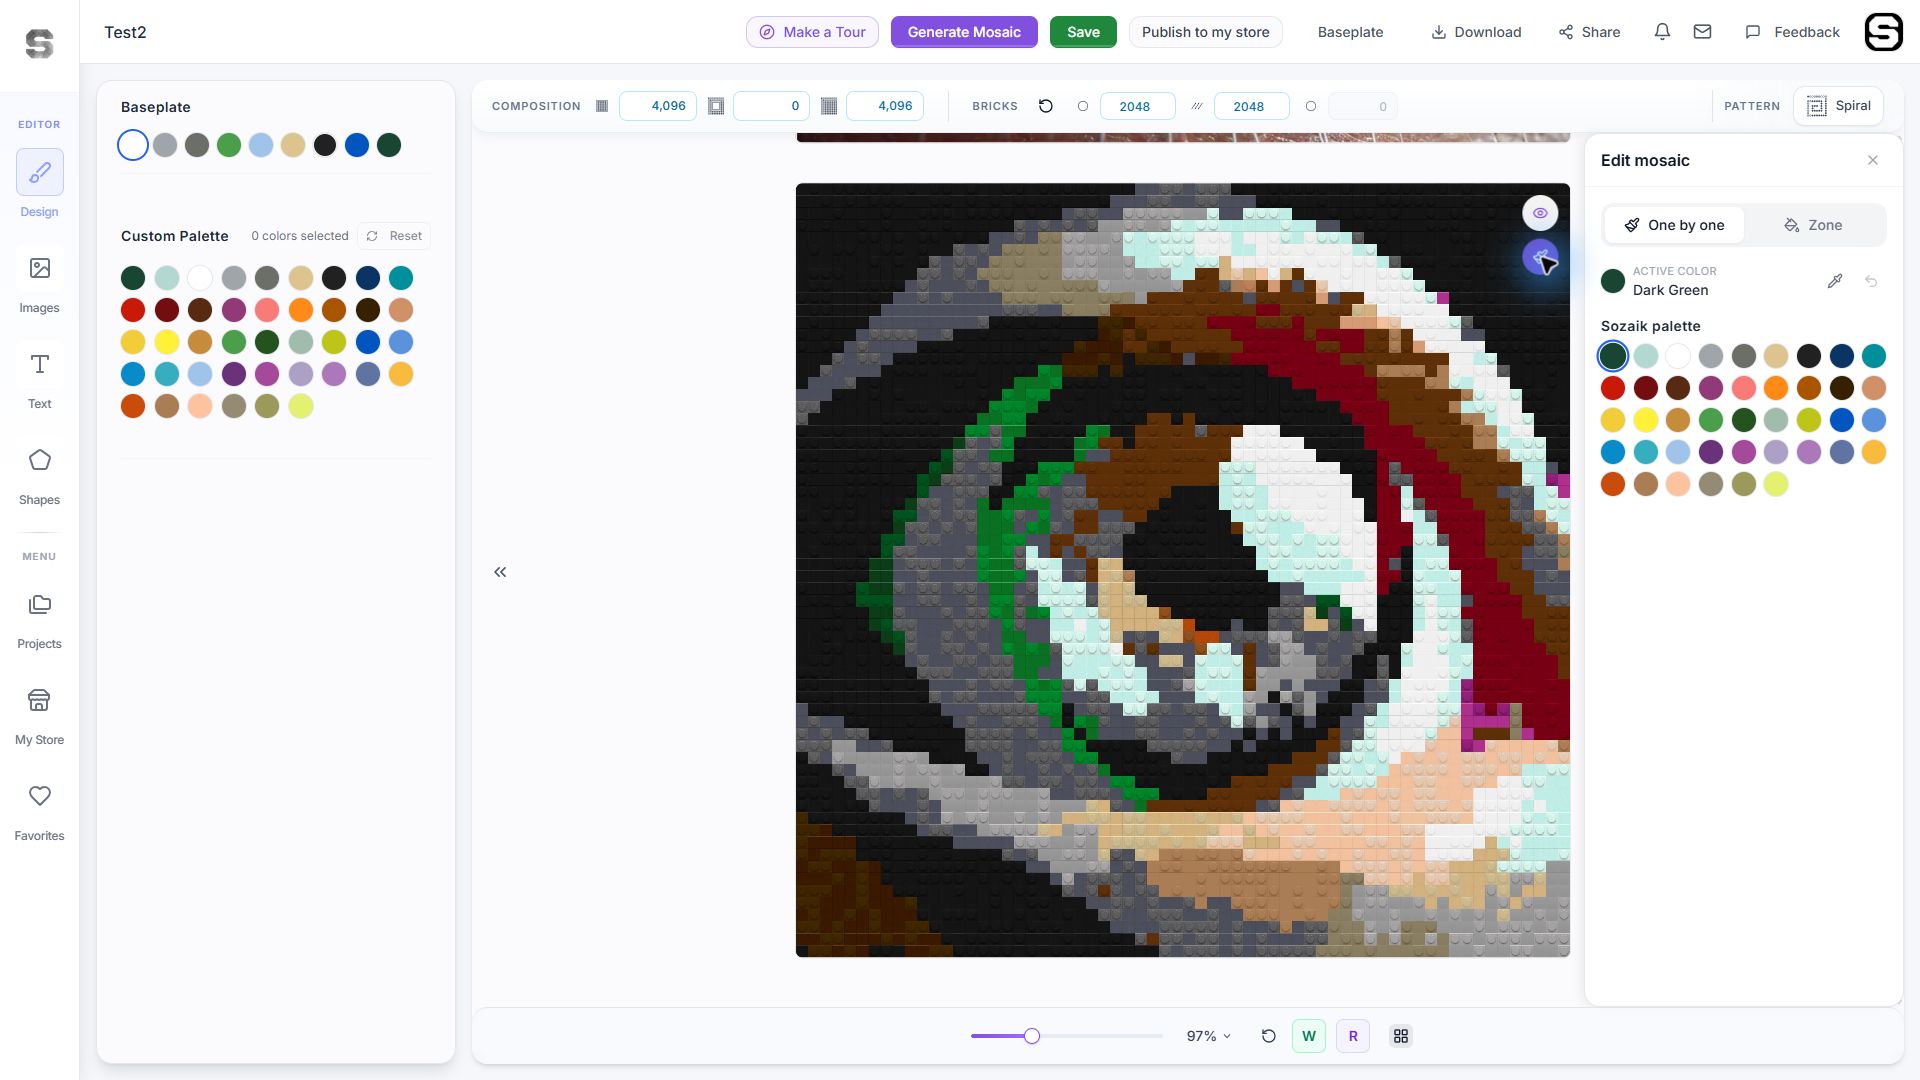Click Generate Mosaic button
1920x1080 pixels.
(x=964, y=32)
